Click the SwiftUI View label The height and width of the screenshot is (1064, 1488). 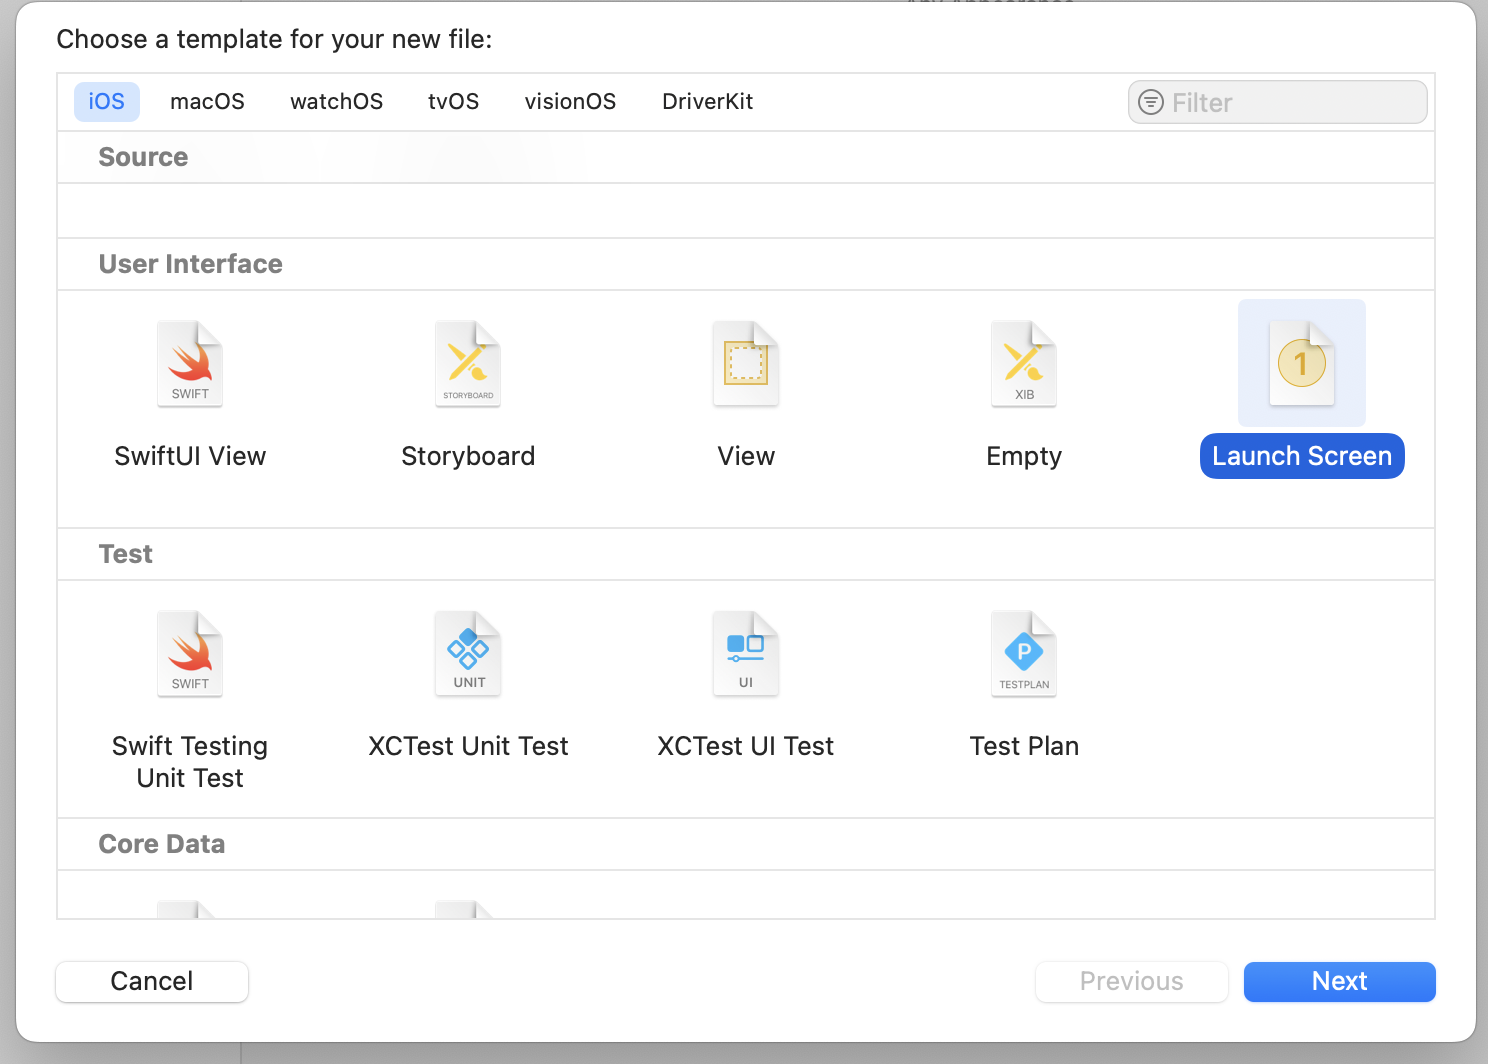[x=190, y=456]
